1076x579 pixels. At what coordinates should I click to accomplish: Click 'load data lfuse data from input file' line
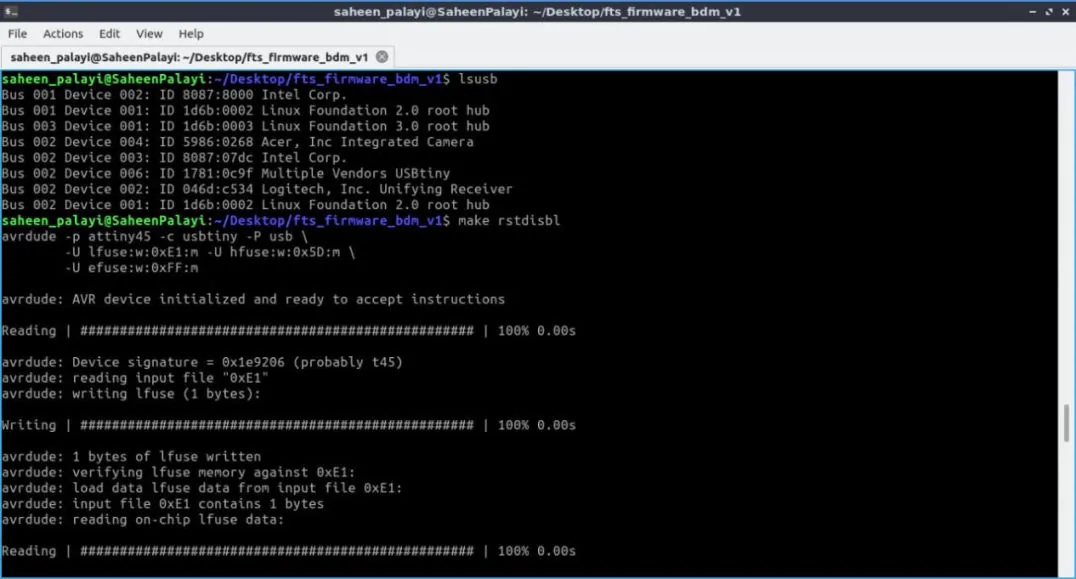202,488
